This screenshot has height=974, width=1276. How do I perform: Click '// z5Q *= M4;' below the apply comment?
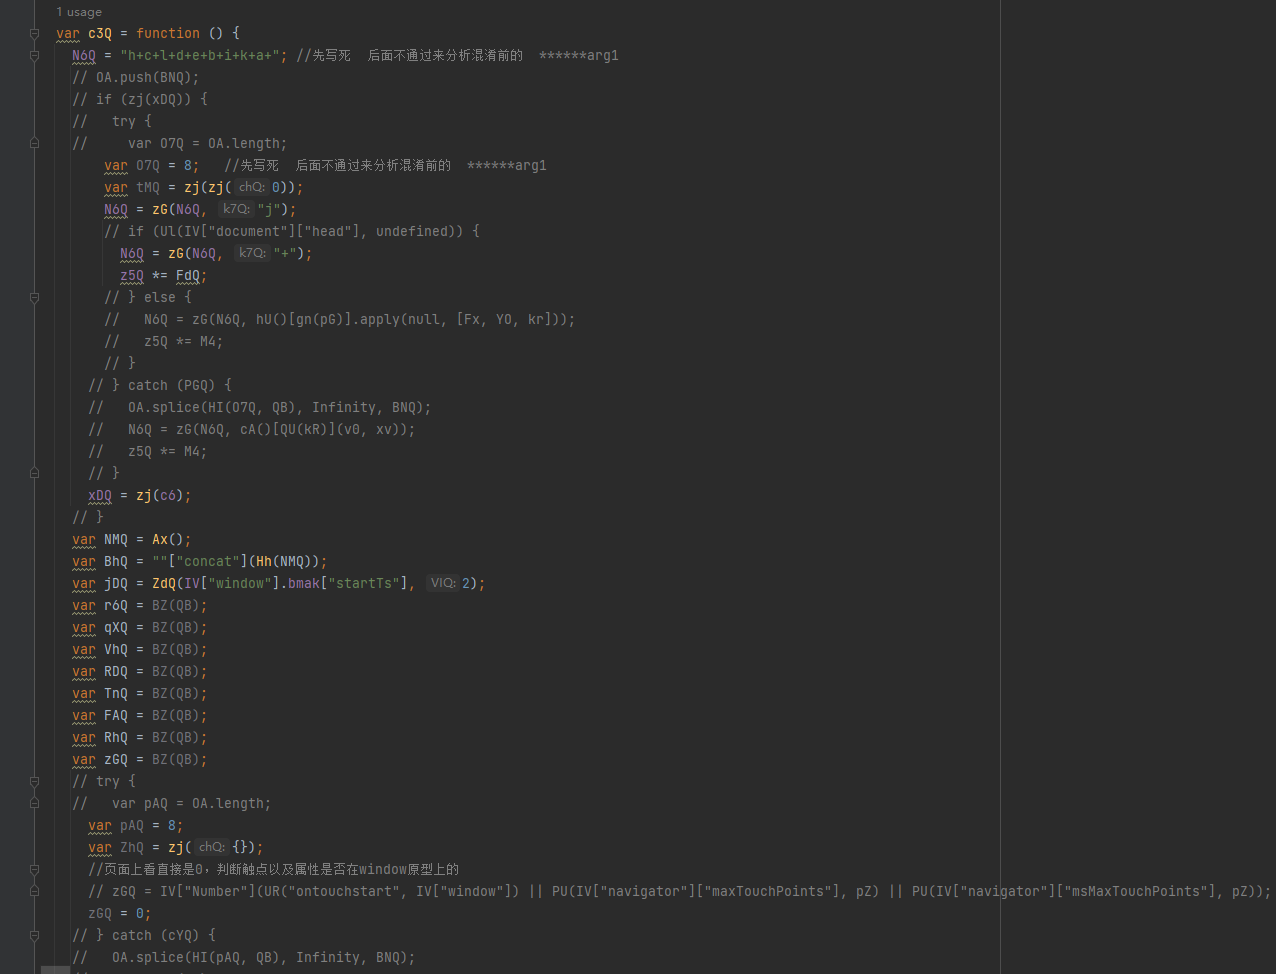click(164, 341)
